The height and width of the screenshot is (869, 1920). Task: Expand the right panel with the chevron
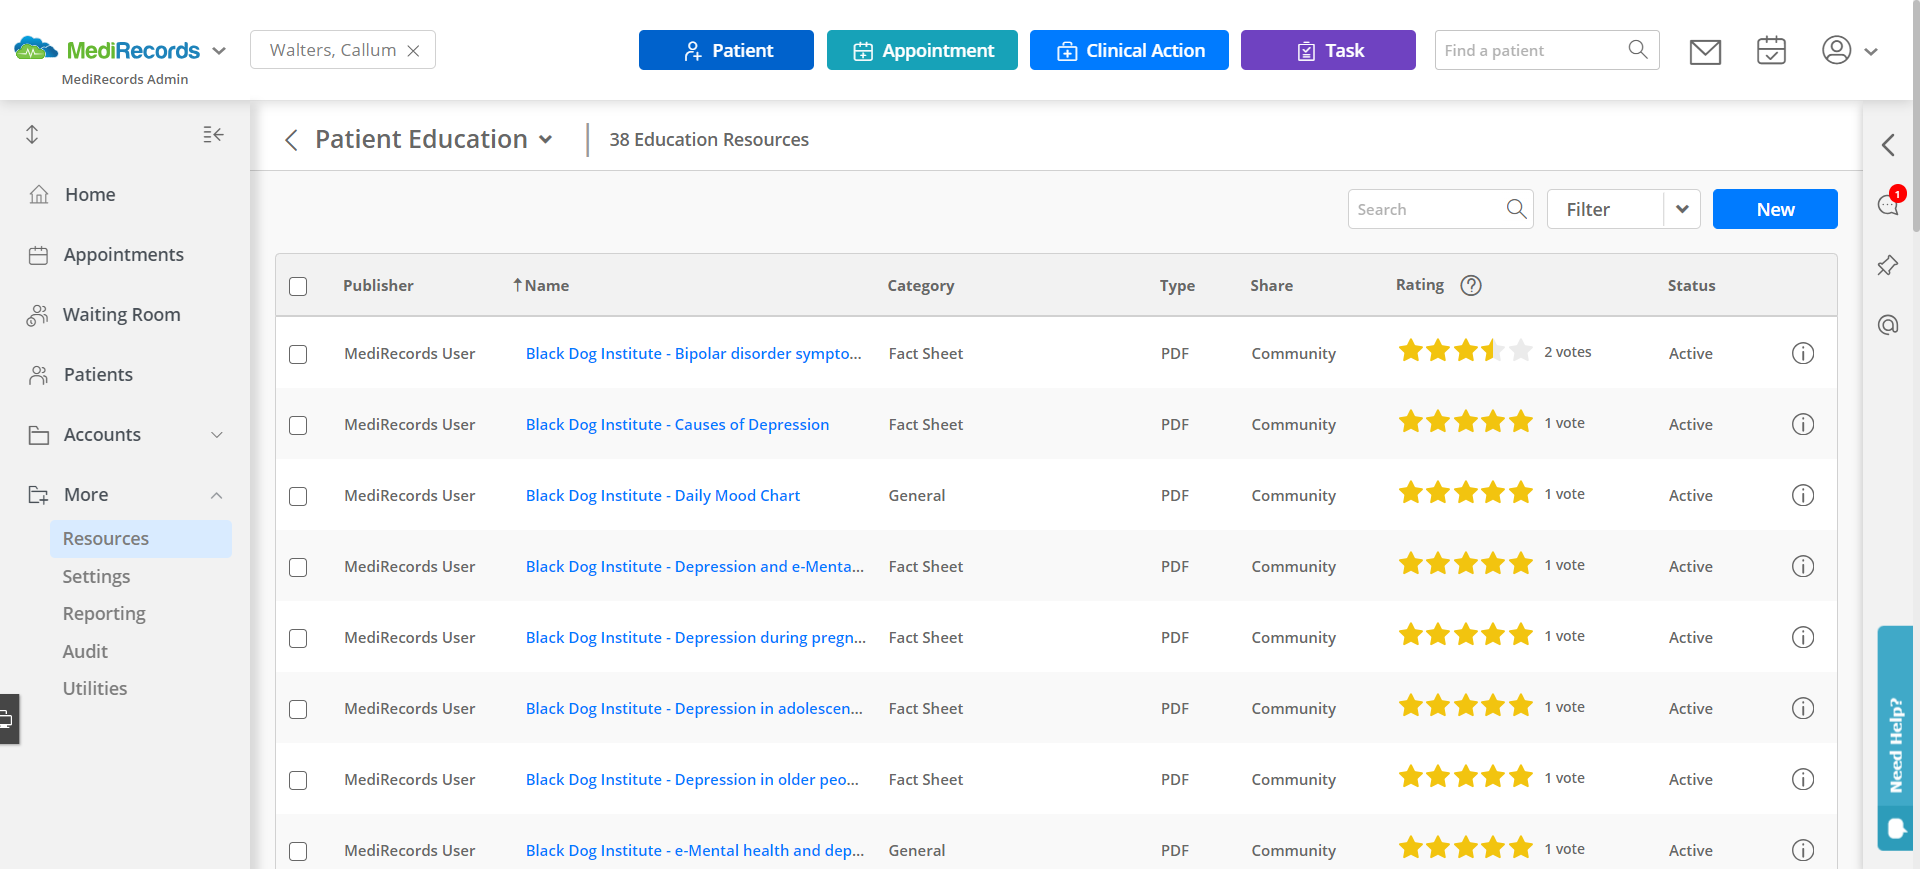1888,145
